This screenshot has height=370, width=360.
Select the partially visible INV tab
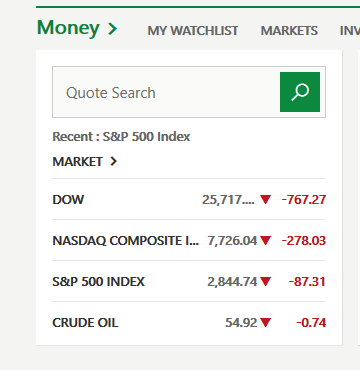point(350,31)
